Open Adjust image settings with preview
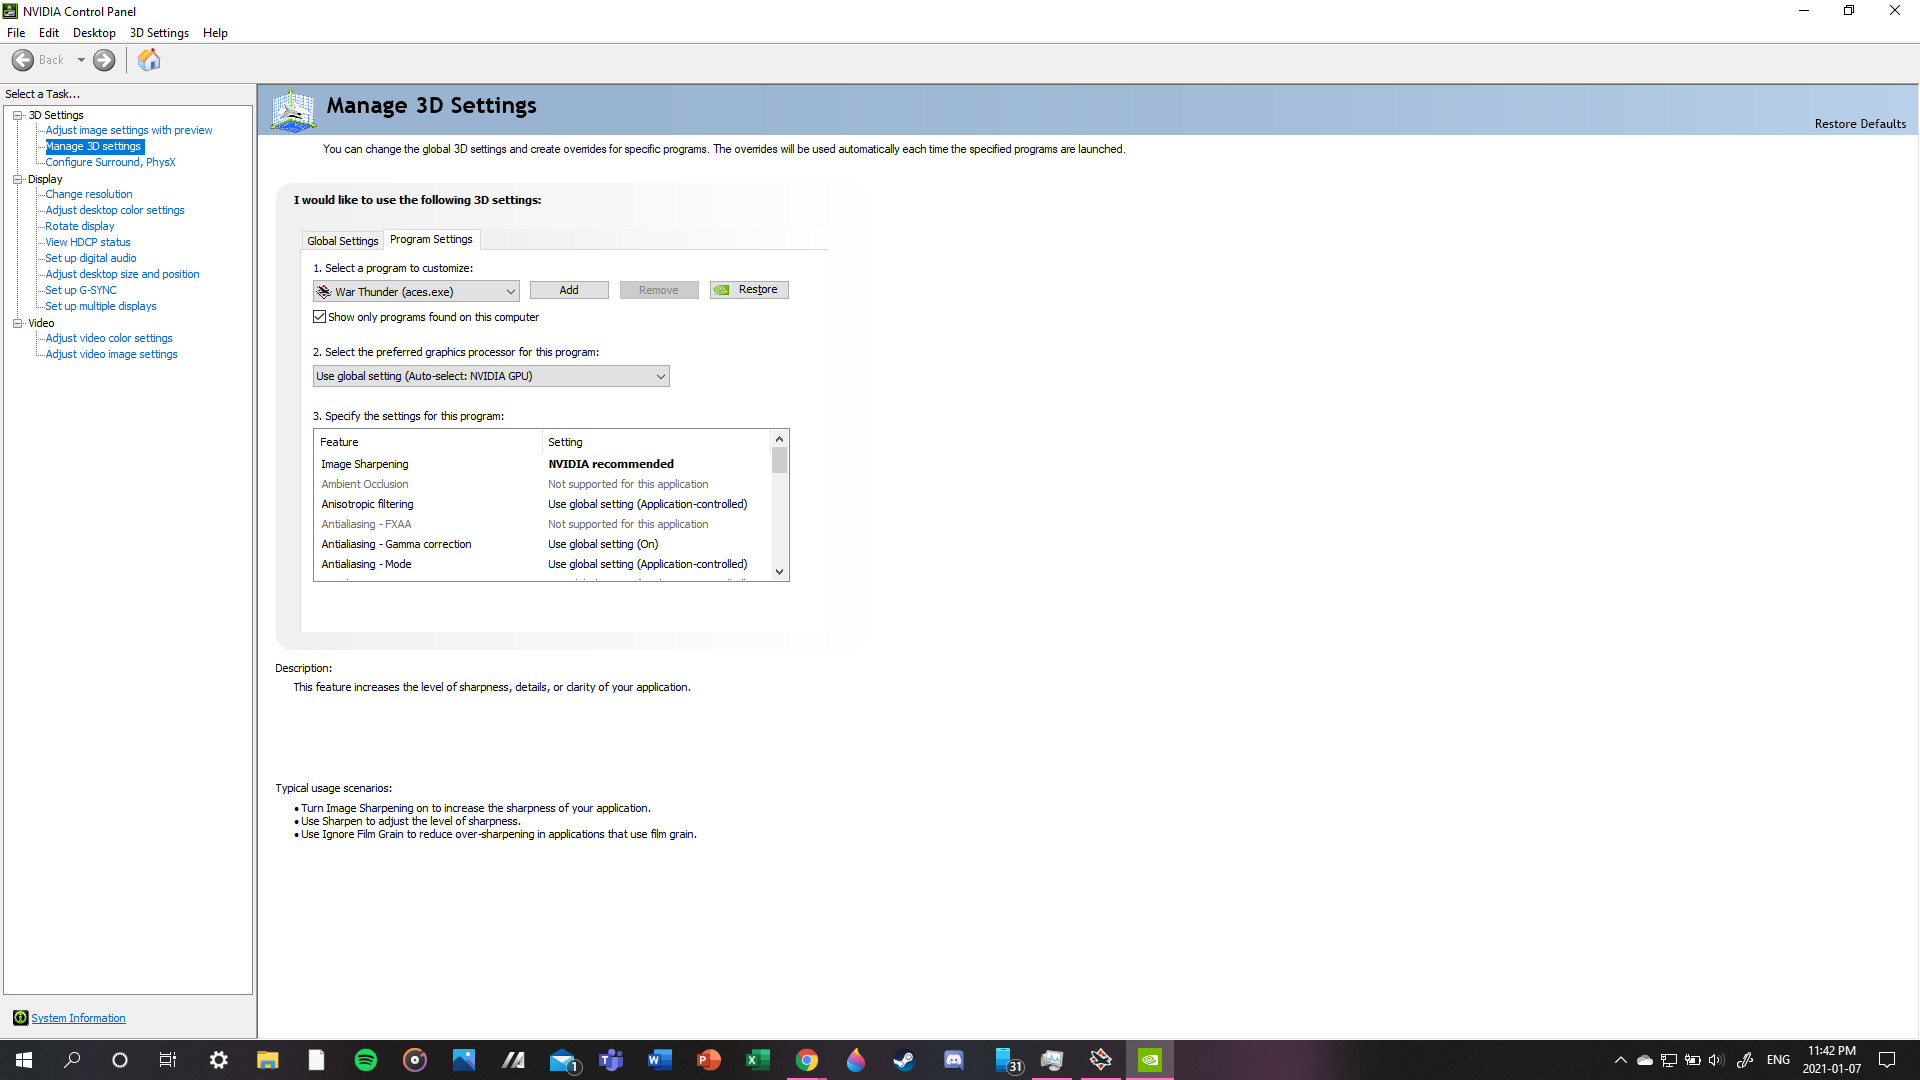Viewport: 1920px width, 1080px height. tap(129, 130)
